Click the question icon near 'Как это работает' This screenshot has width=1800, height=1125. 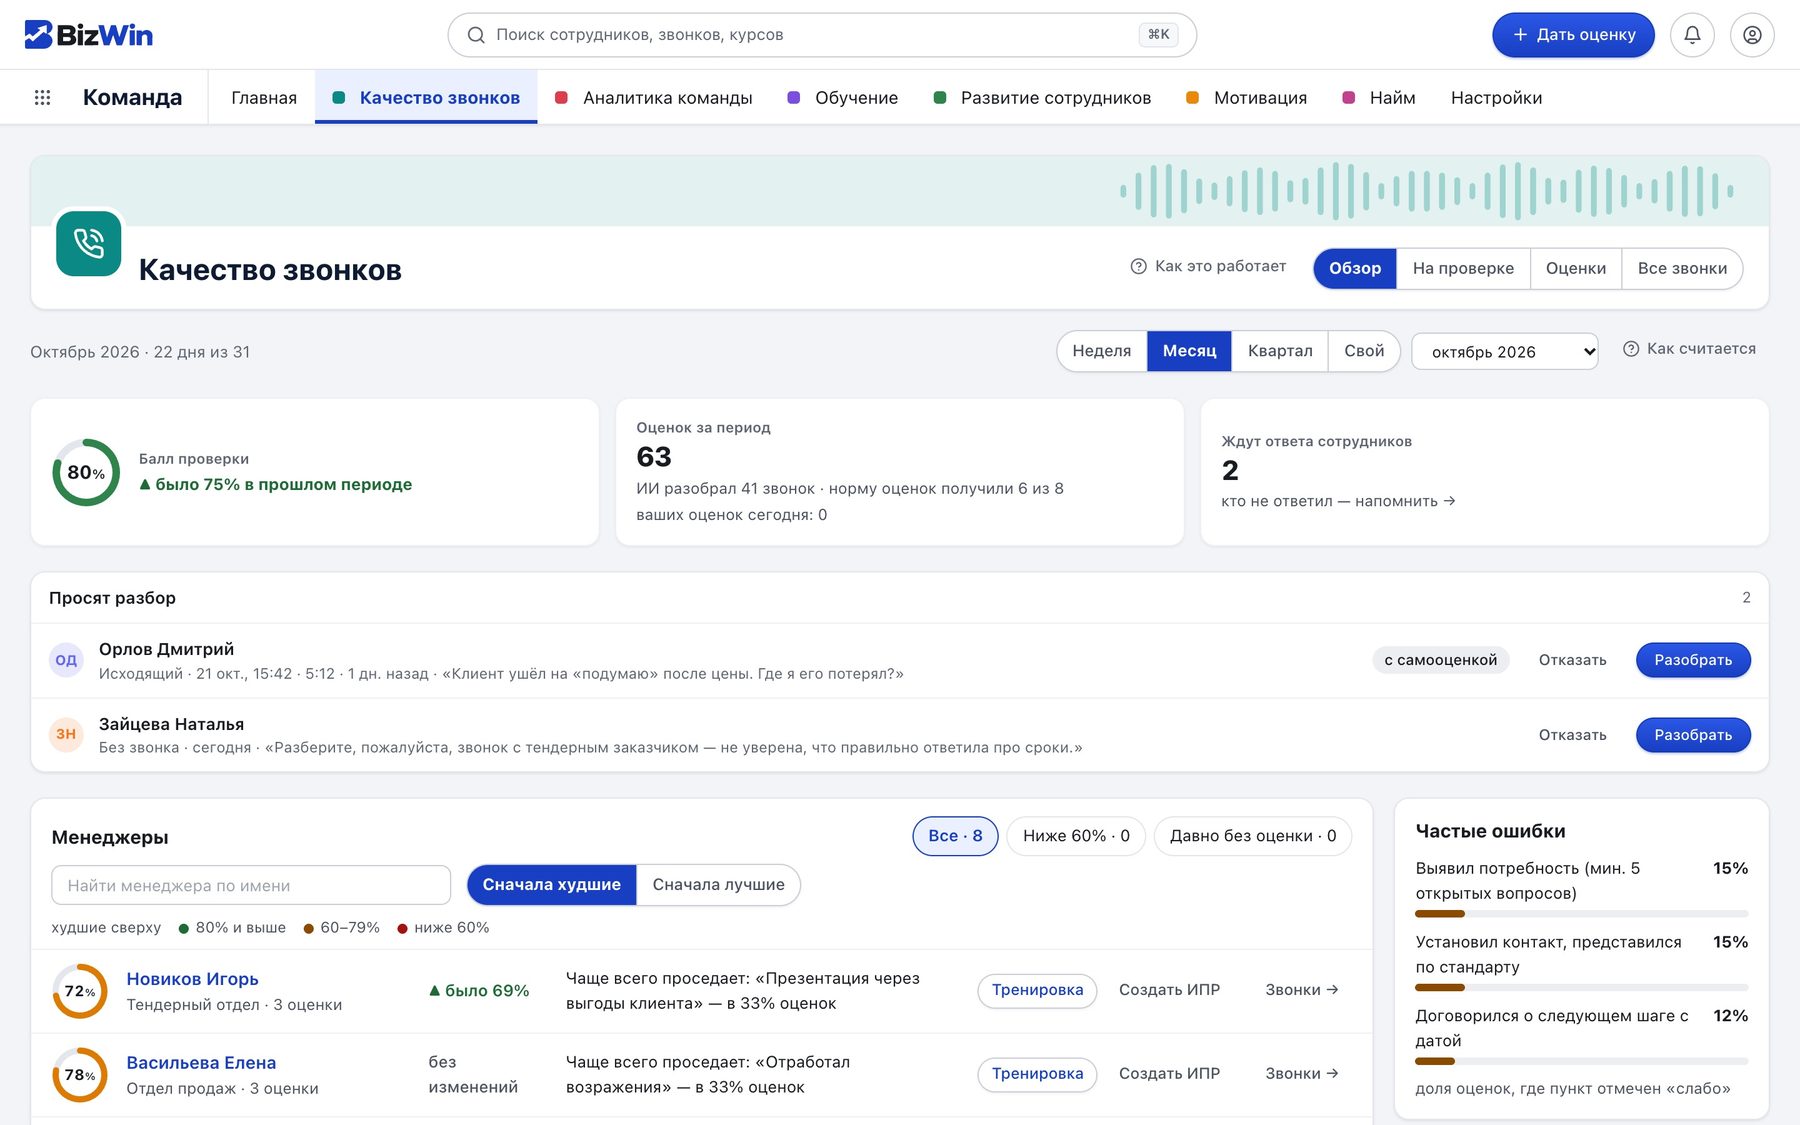pos(1138,266)
